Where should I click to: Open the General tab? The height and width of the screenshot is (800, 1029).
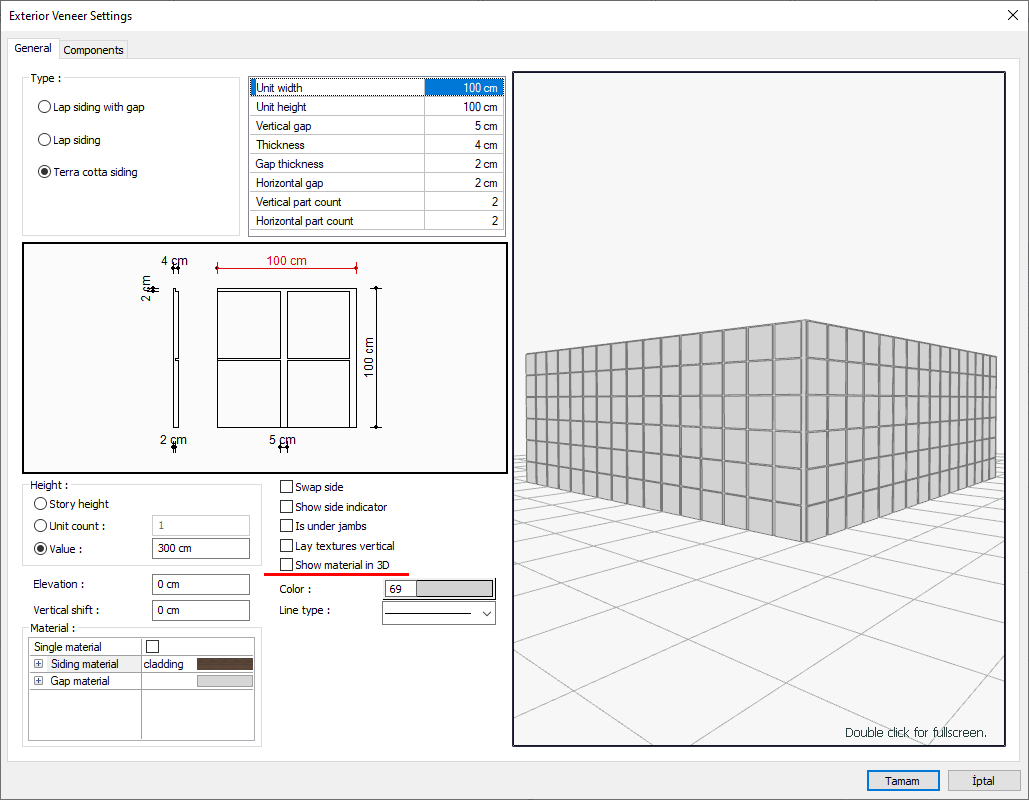(33, 48)
